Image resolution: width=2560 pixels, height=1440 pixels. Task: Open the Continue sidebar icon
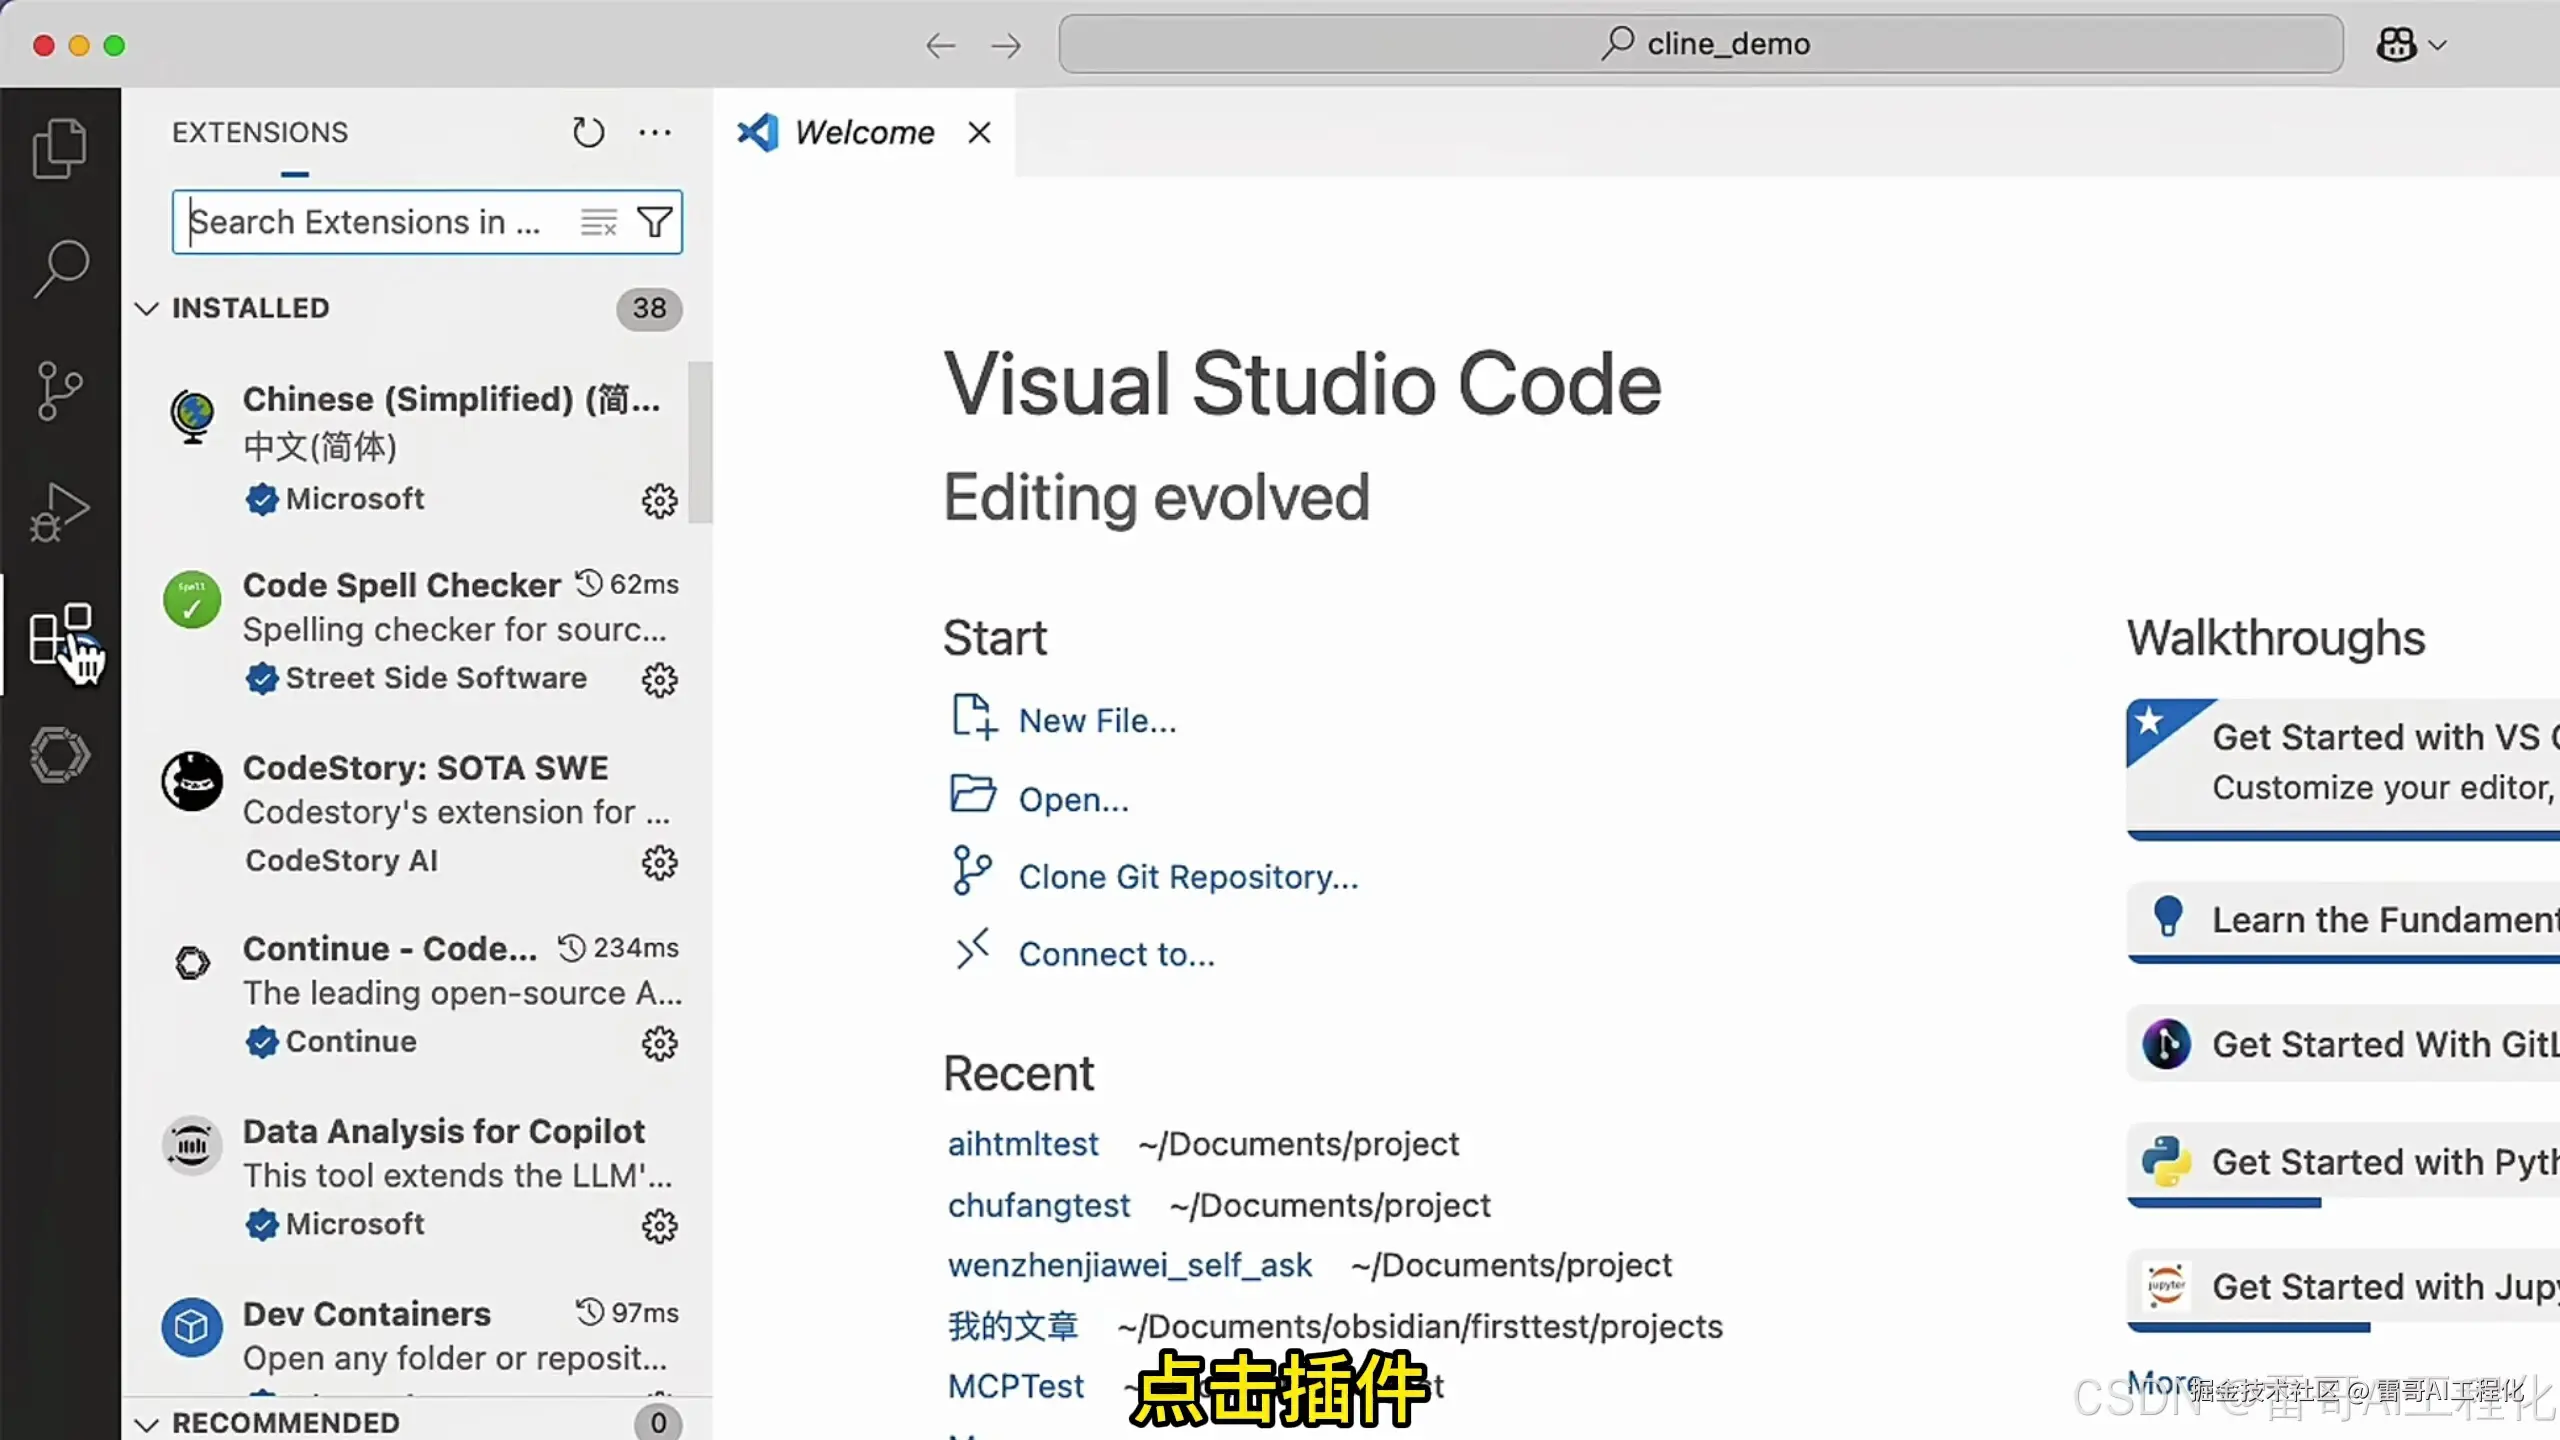coord(60,755)
